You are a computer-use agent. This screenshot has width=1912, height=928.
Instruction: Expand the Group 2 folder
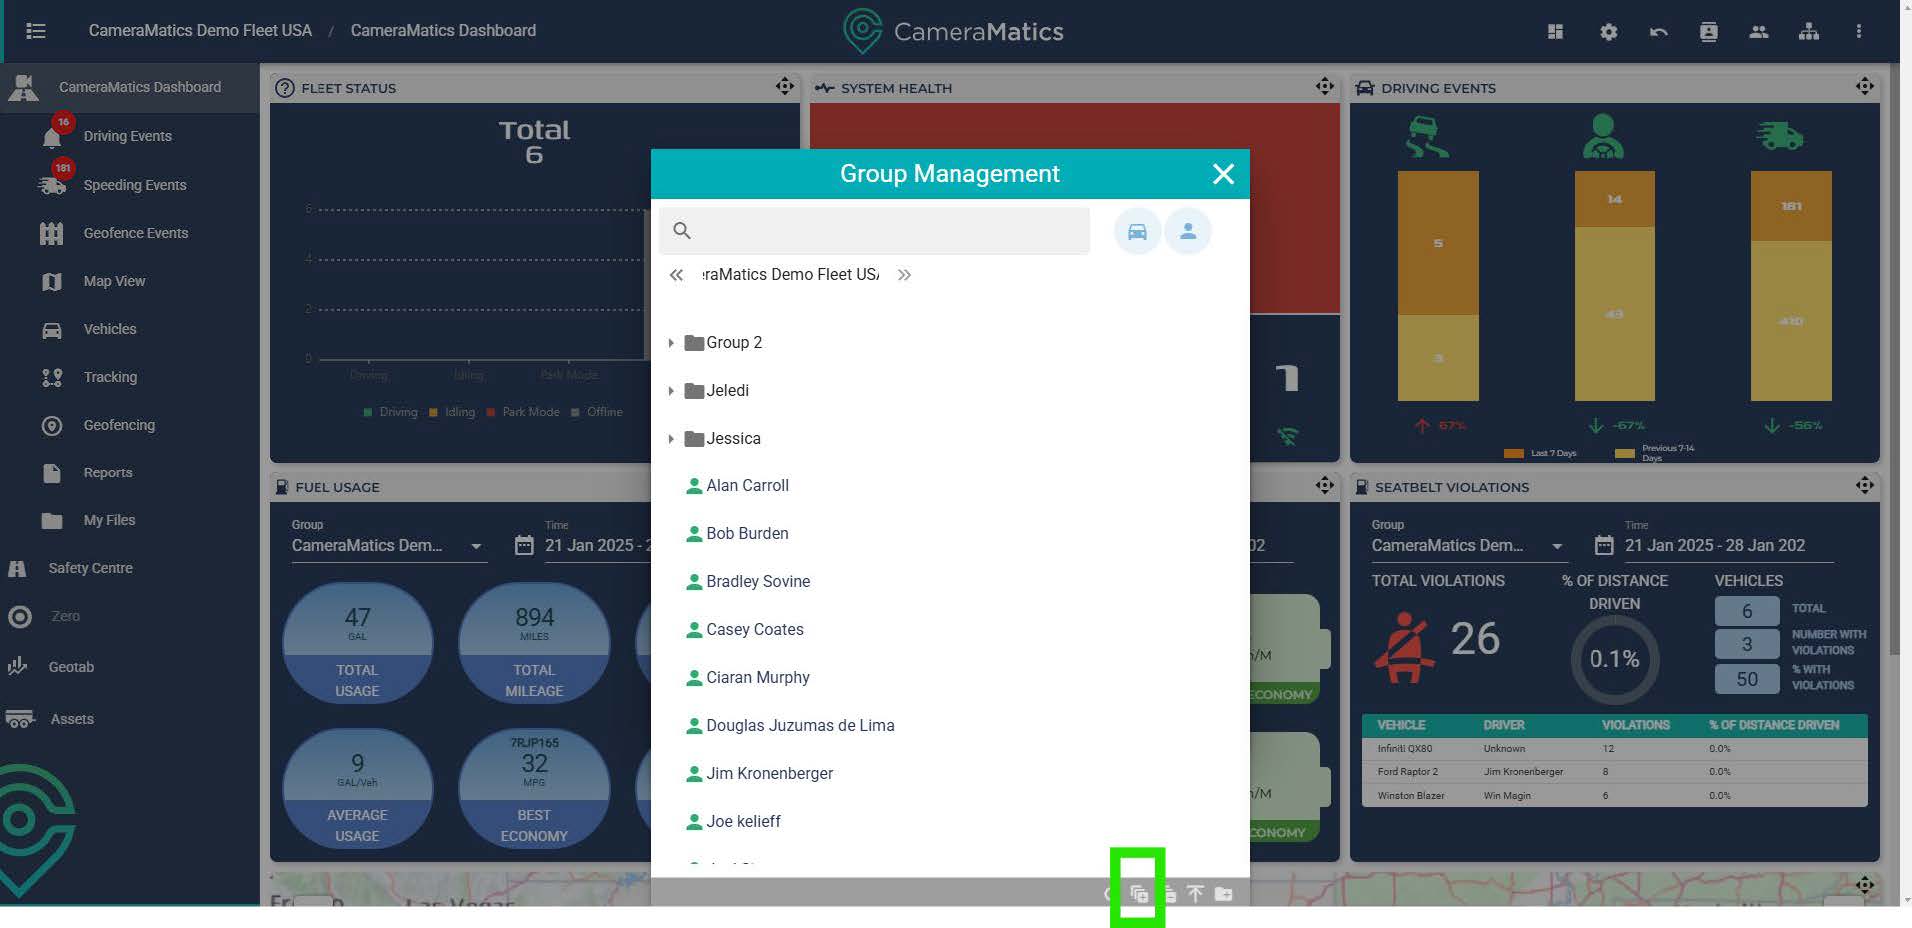tap(671, 343)
